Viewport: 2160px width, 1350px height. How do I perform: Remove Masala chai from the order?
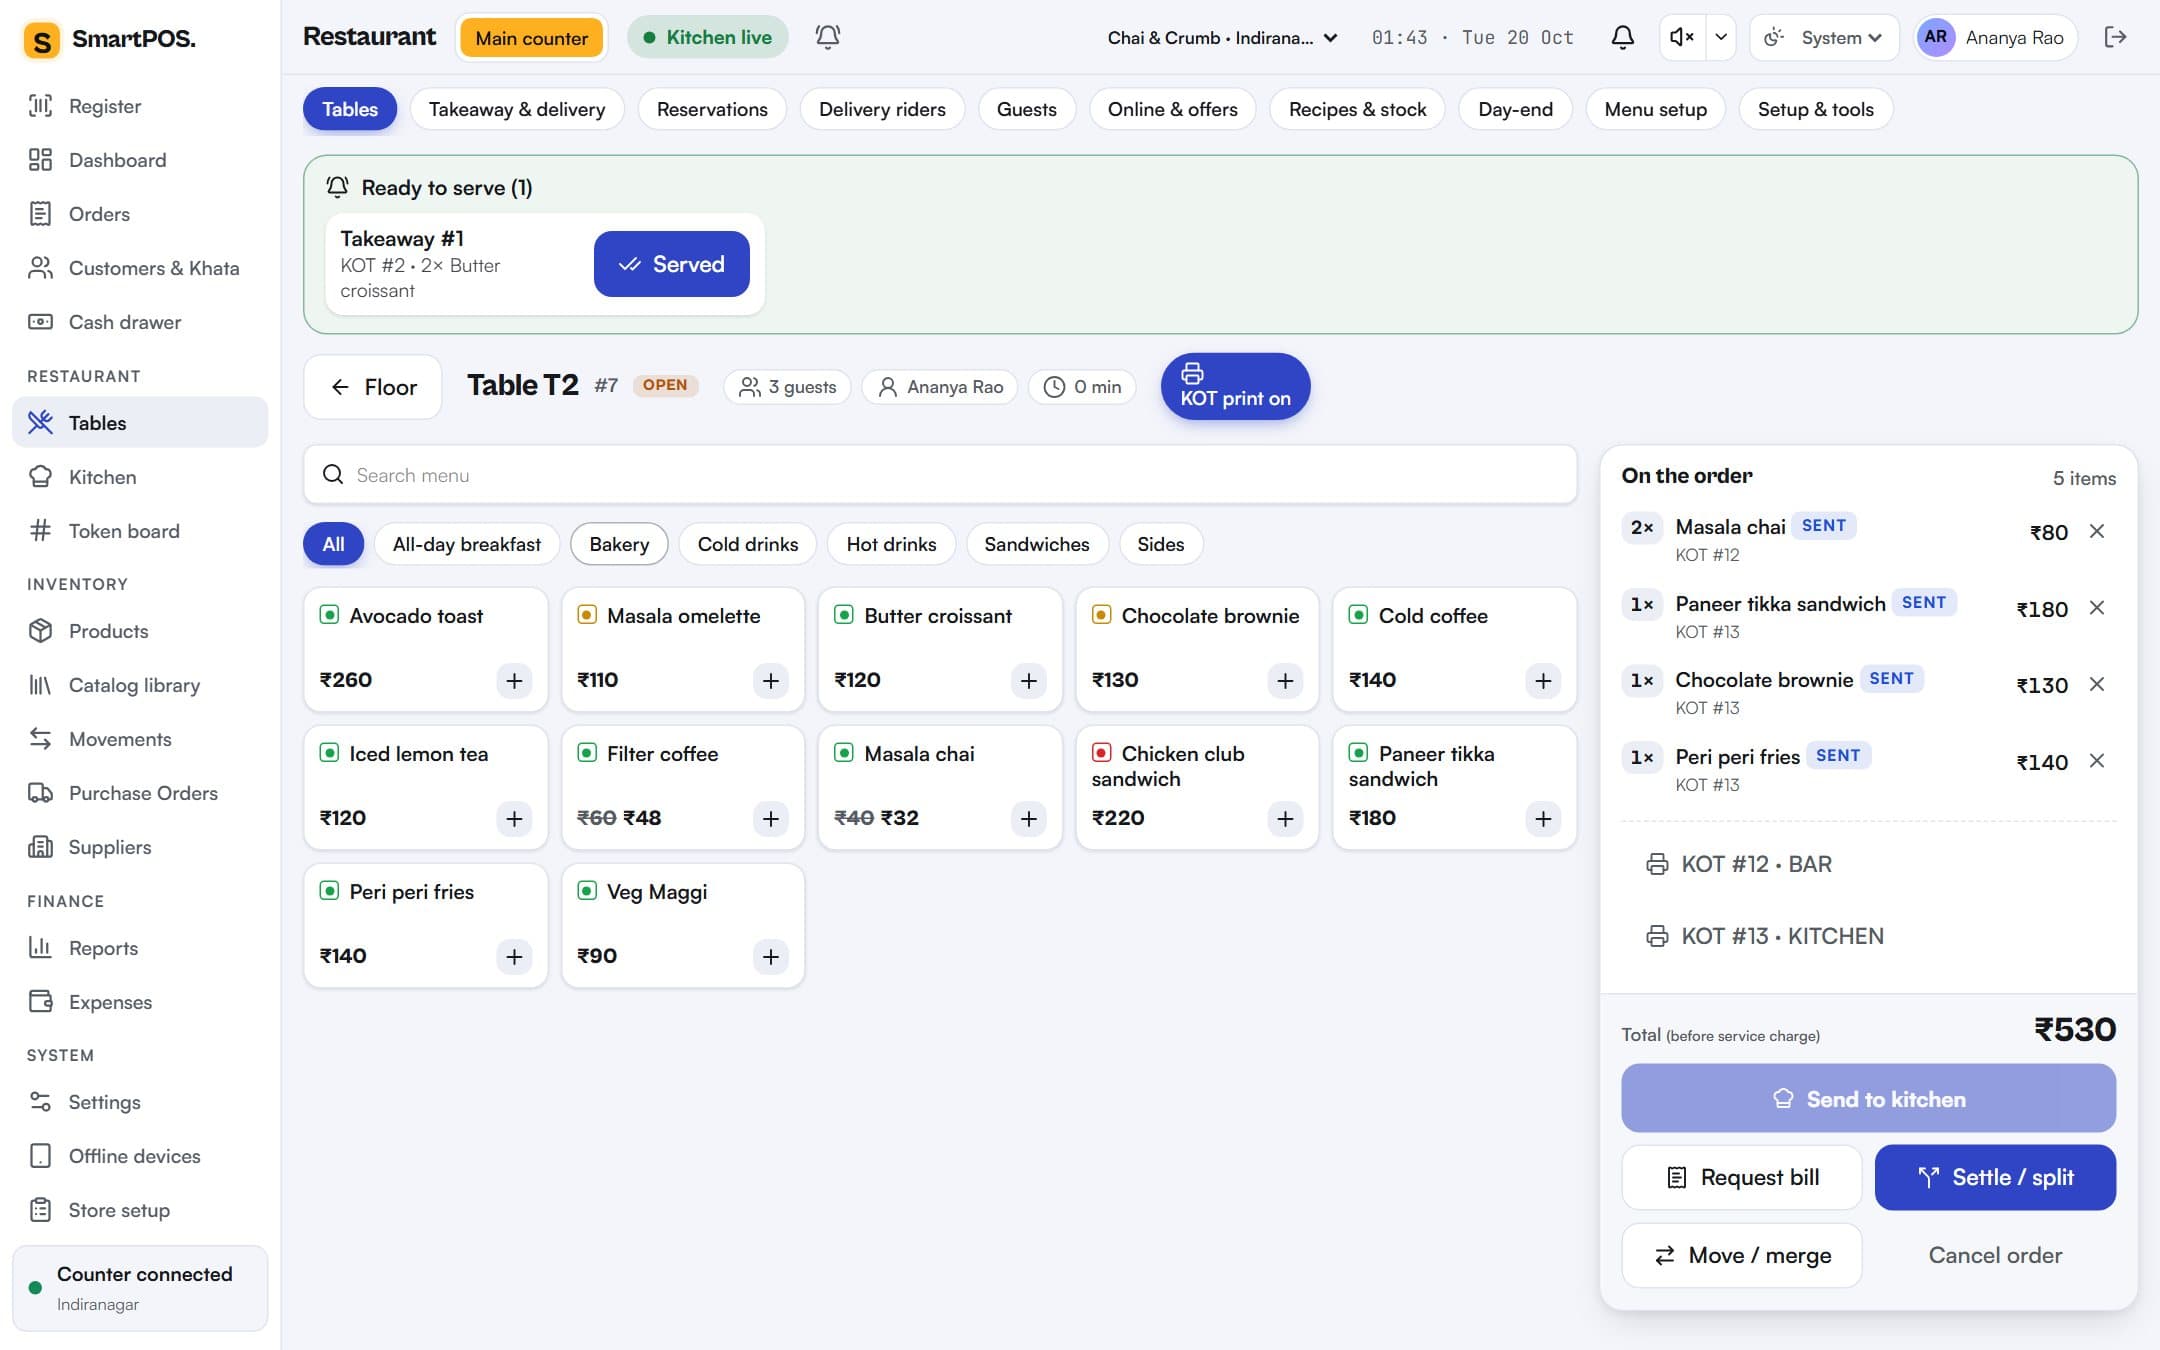pos(2097,531)
